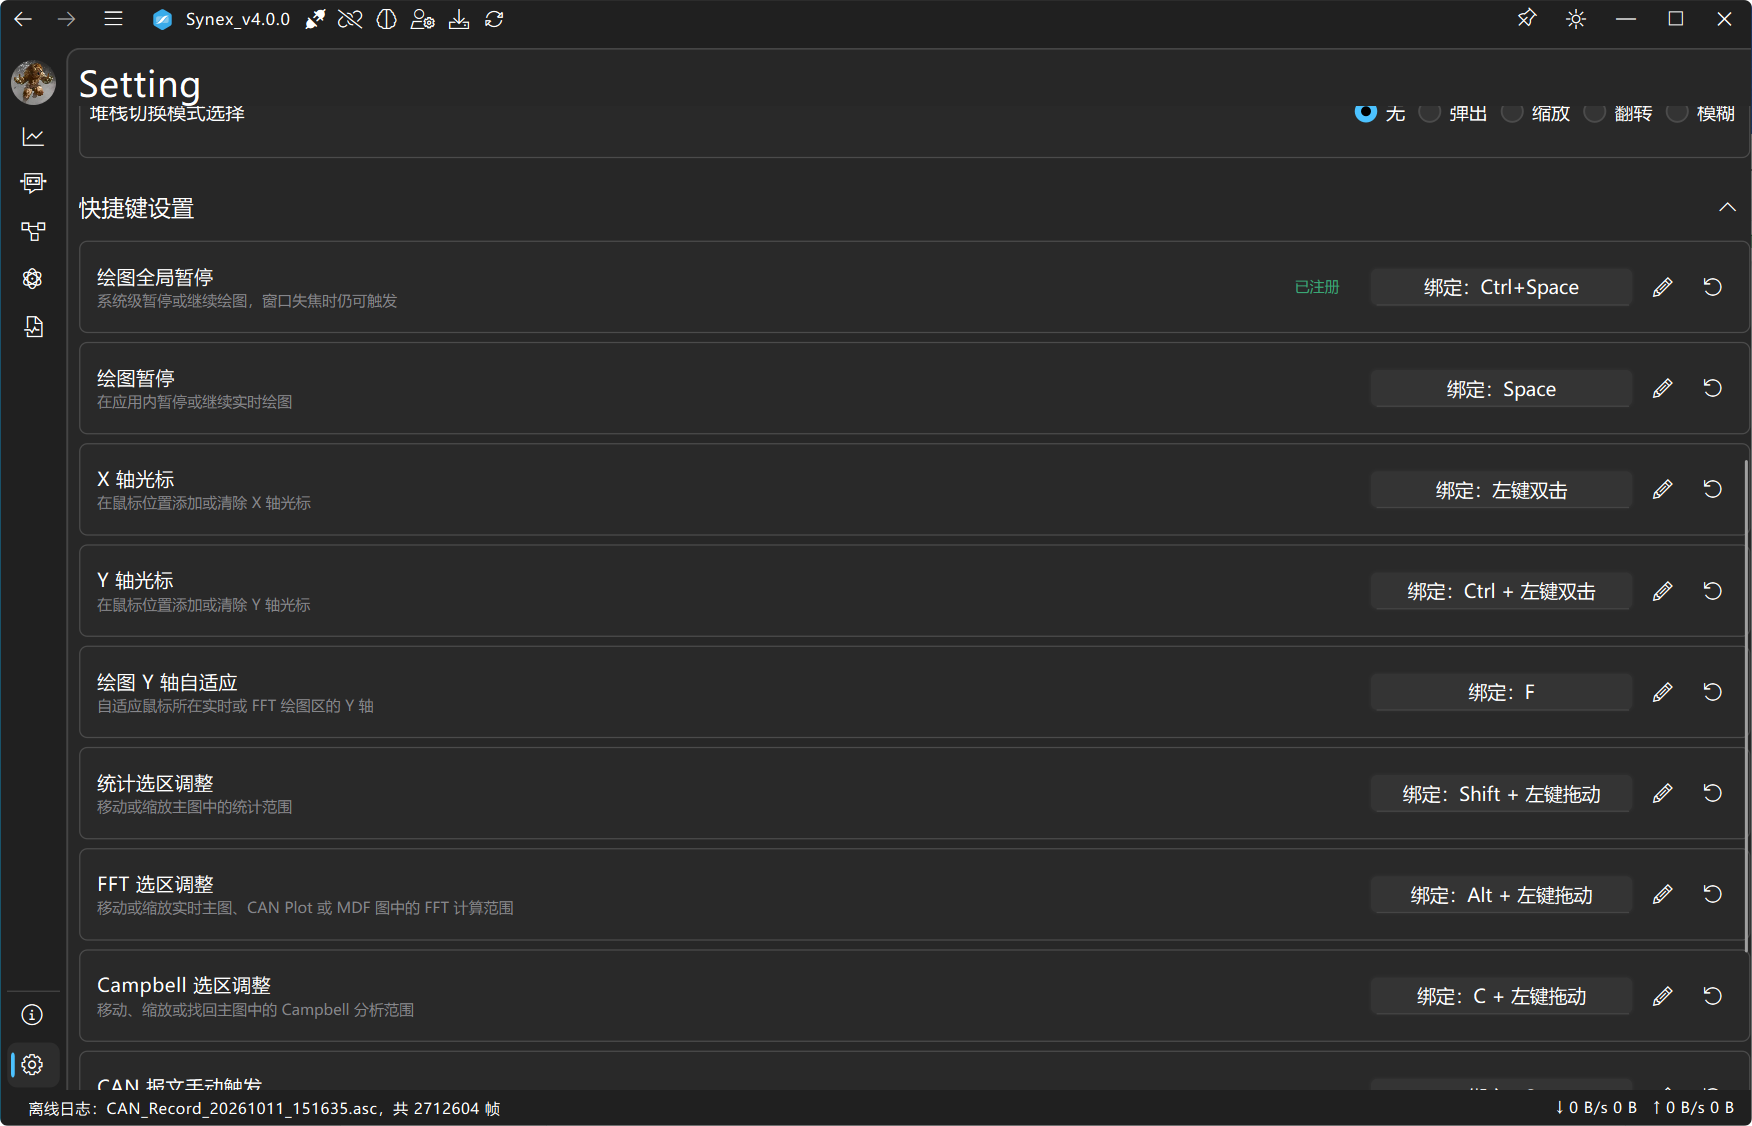Click the 绑定: Alt + 左键拖动 binding button
Image resolution: width=1752 pixels, height=1126 pixels.
(x=1501, y=895)
